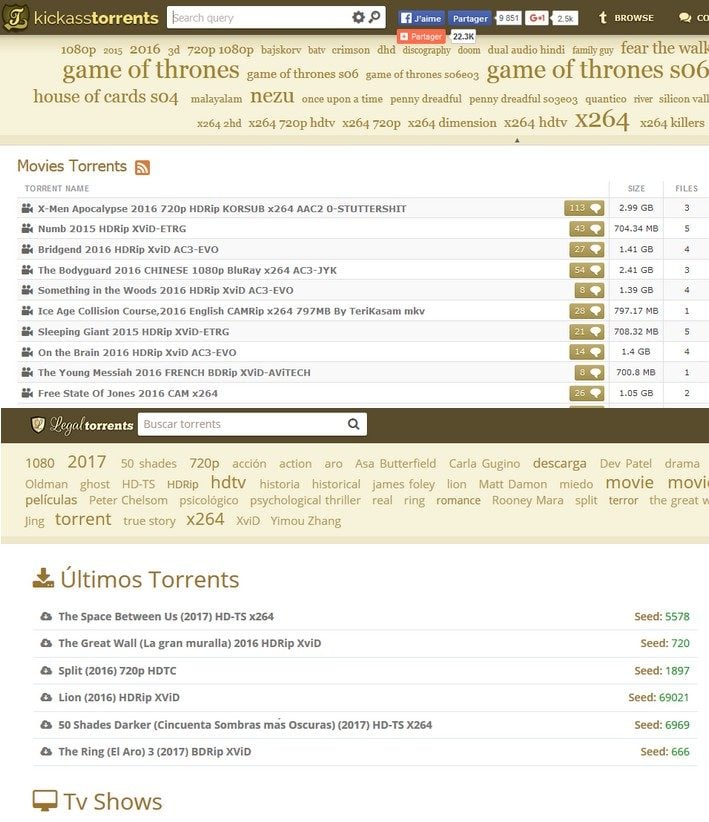The height and width of the screenshot is (822, 709).
Task: Open the '2017' tag in Legaltorrents cloud
Action: click(87, 462)
